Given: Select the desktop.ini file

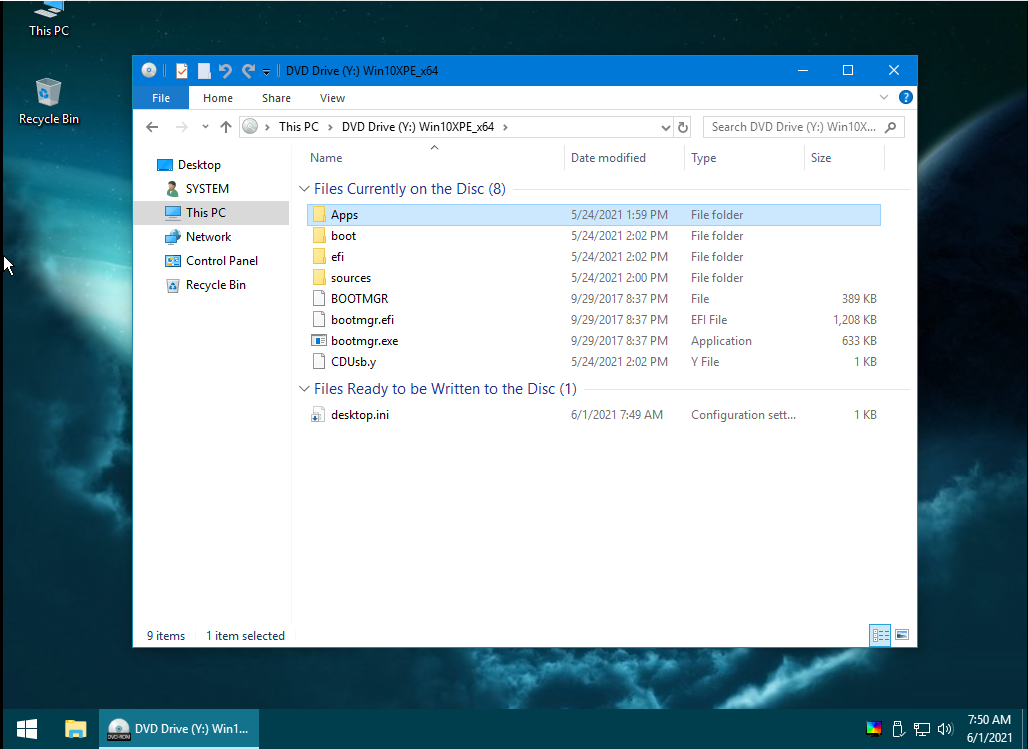Looking at the screenshot, I should coord(593,415).
